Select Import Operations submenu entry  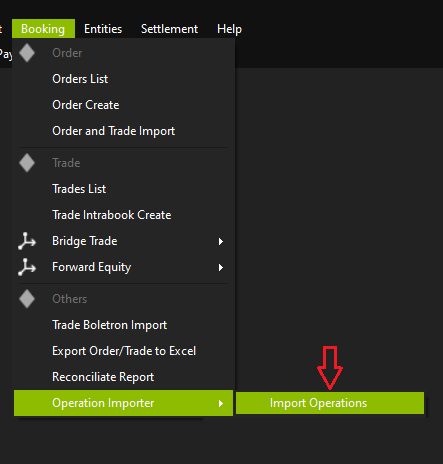pos(330,403)
